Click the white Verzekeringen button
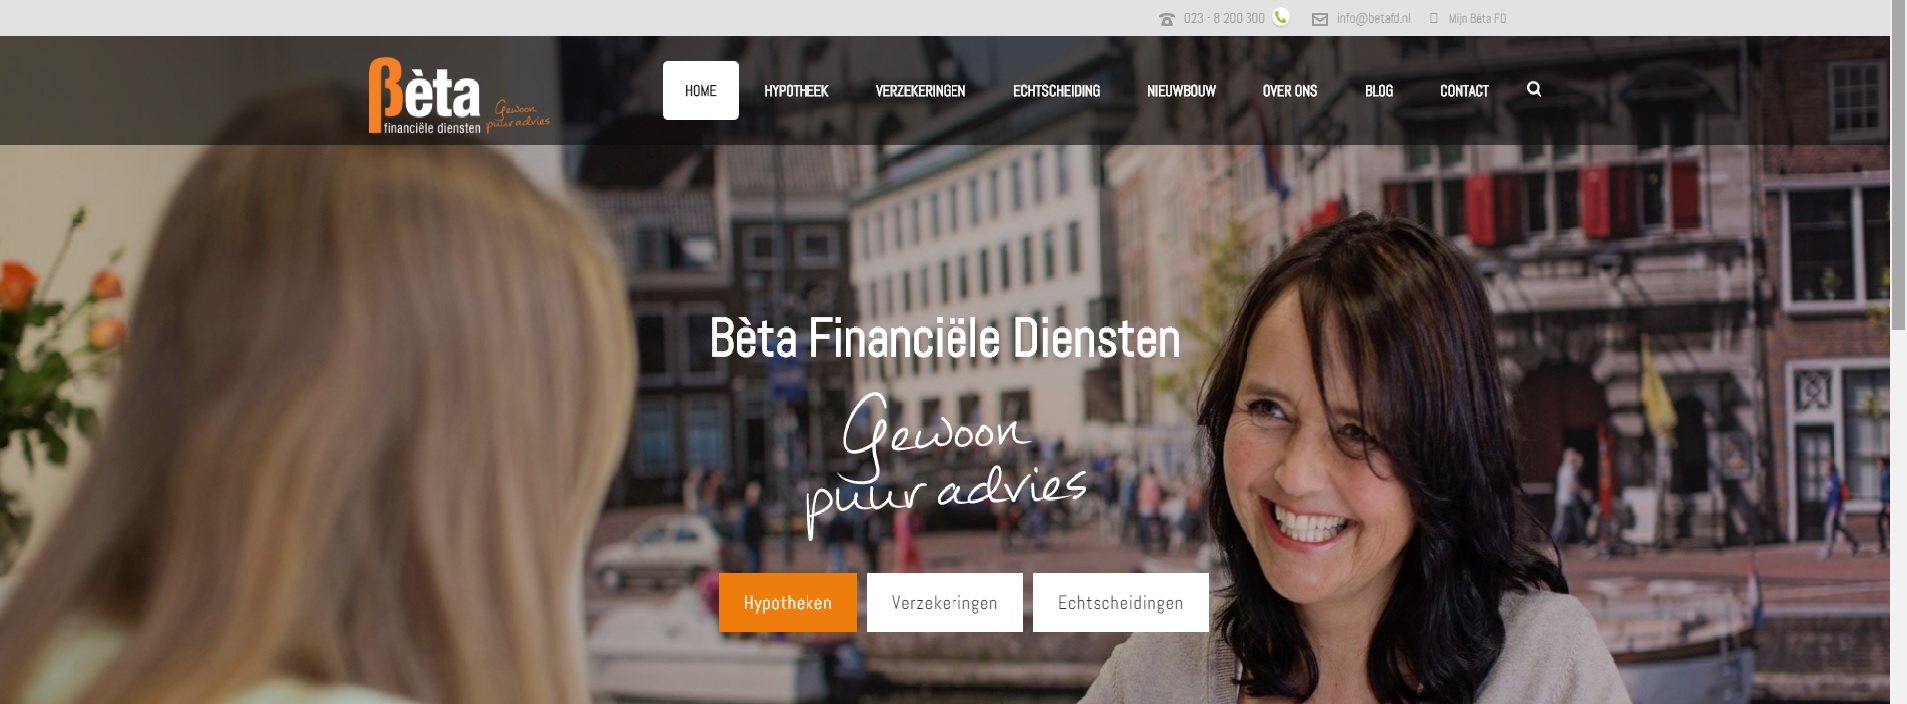This screenshot has width=1907, height=704. click(945, 602)
